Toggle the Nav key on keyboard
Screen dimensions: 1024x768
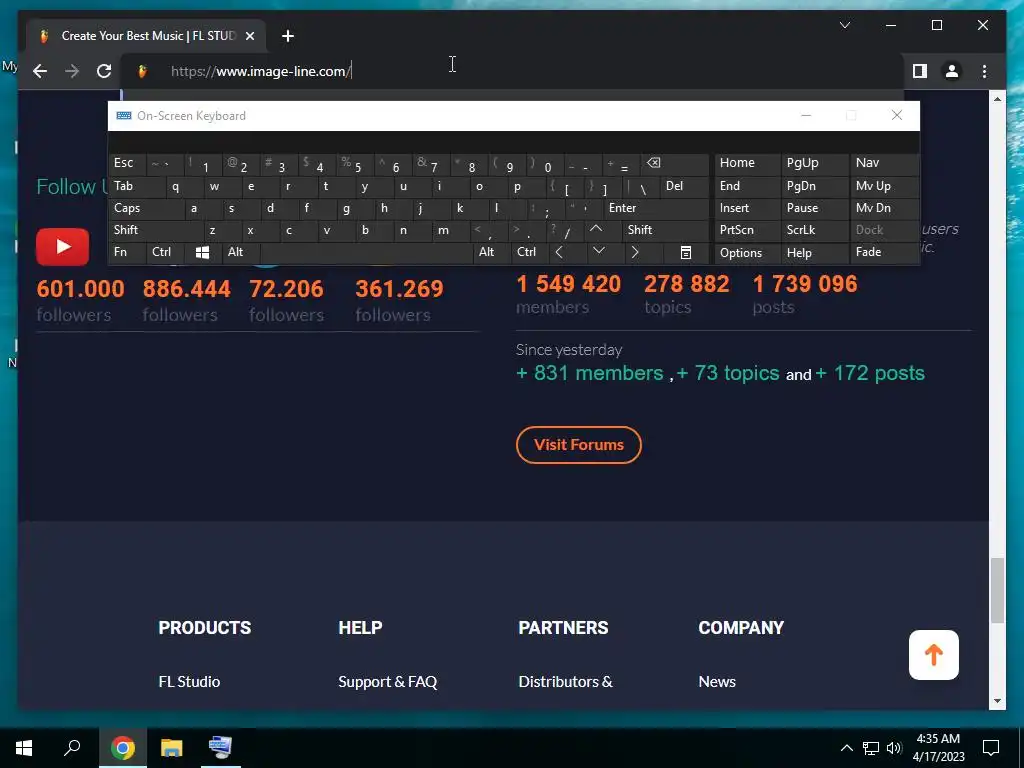pos(884,163)
